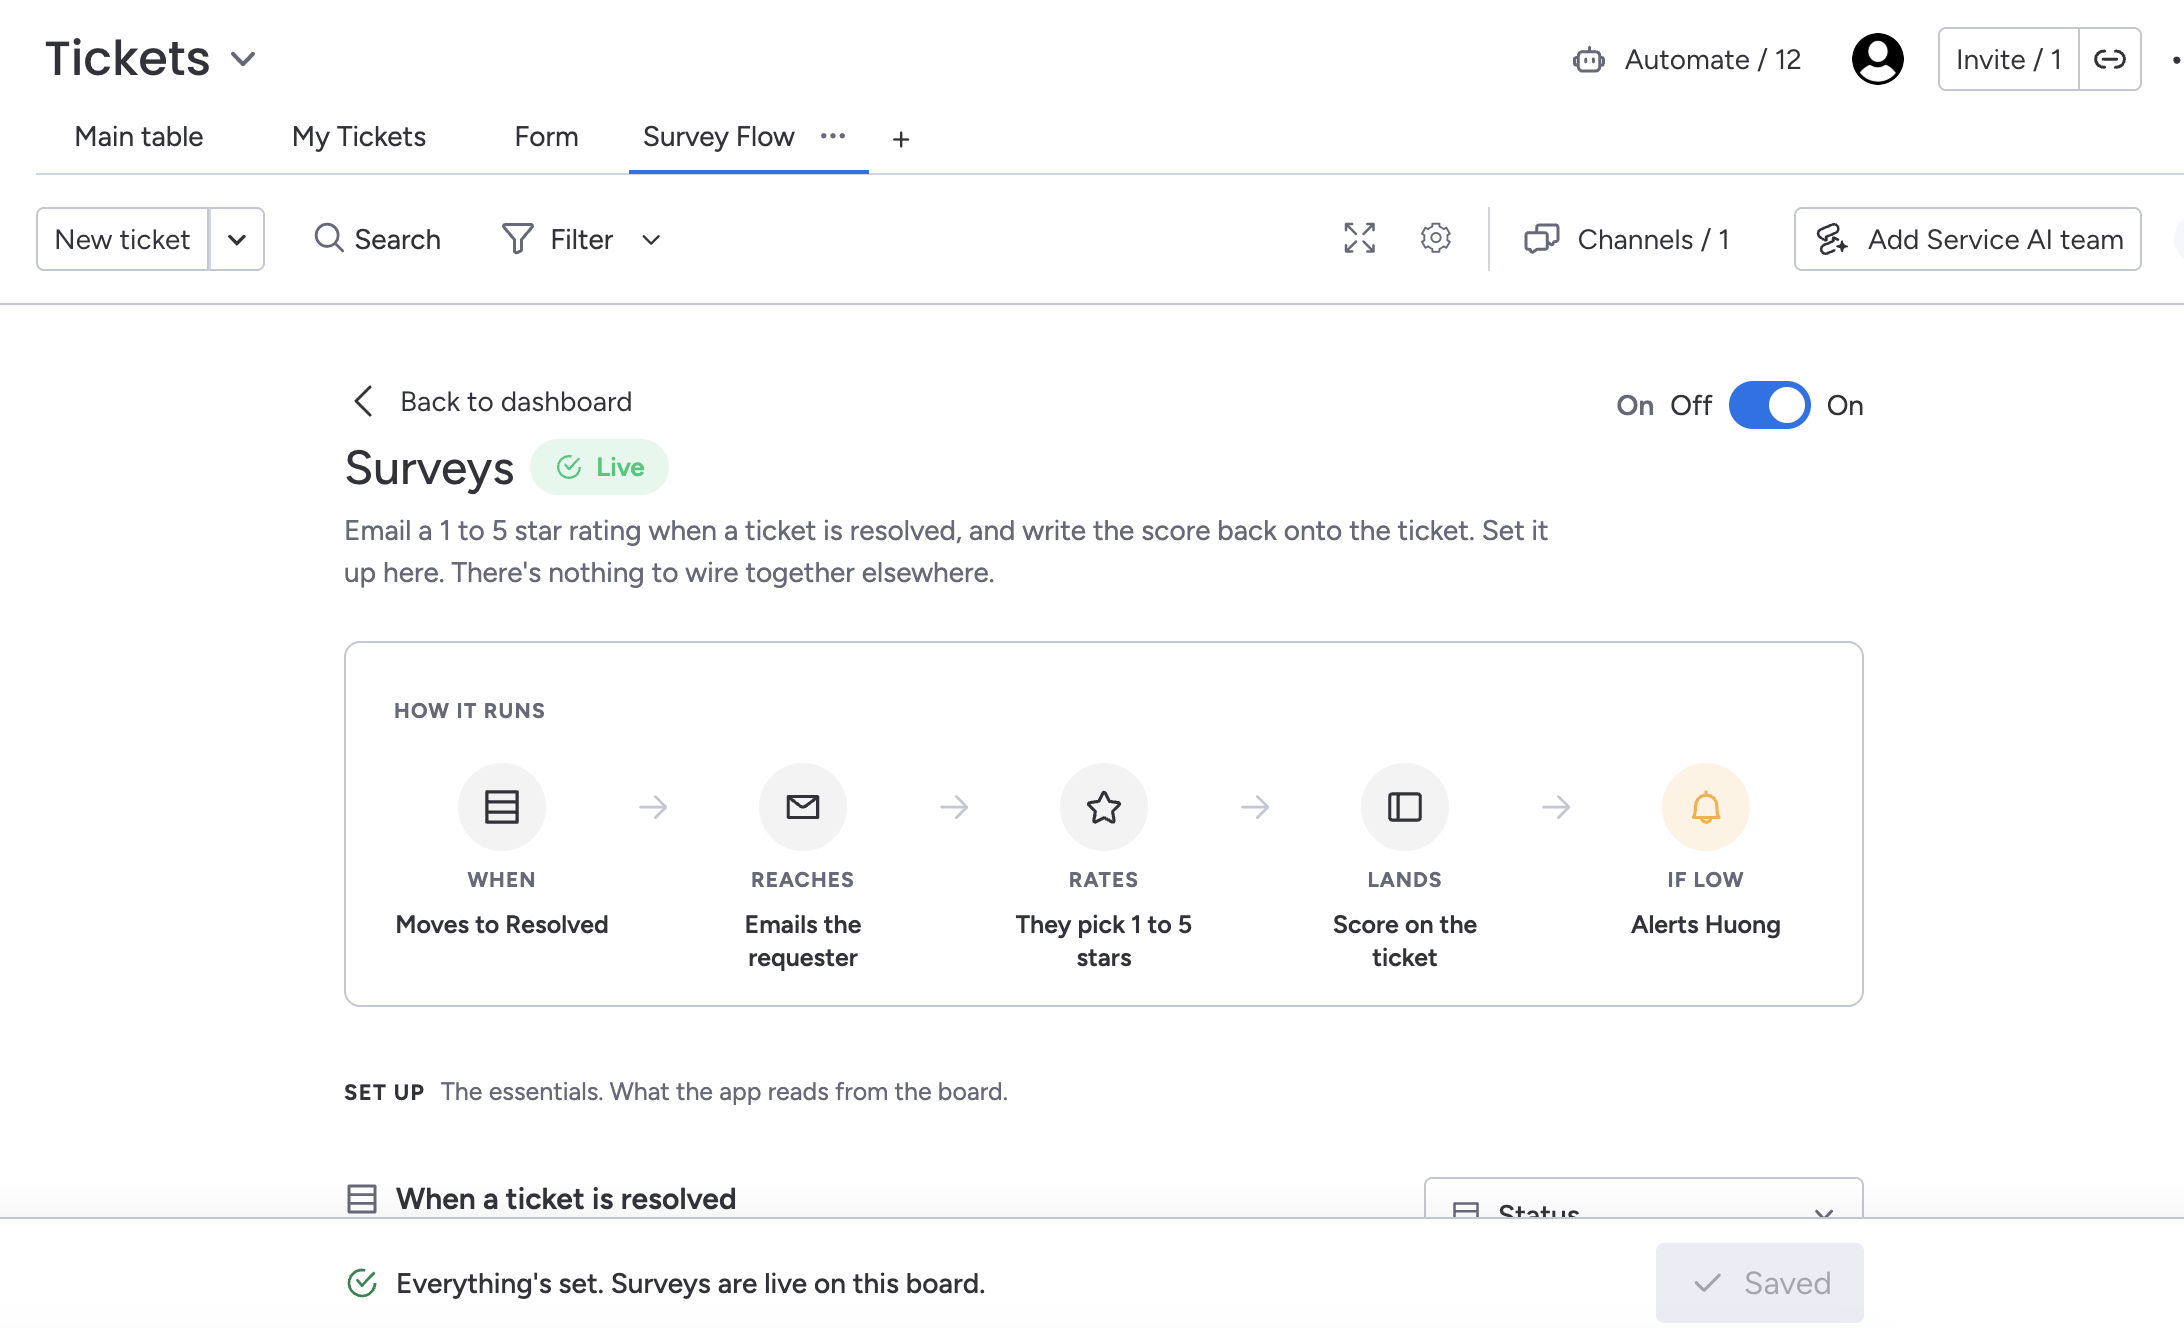The height and width of the screenshot is (1328, 2184).
Task: Click the Saved button
Action: click(1759, 1283)
